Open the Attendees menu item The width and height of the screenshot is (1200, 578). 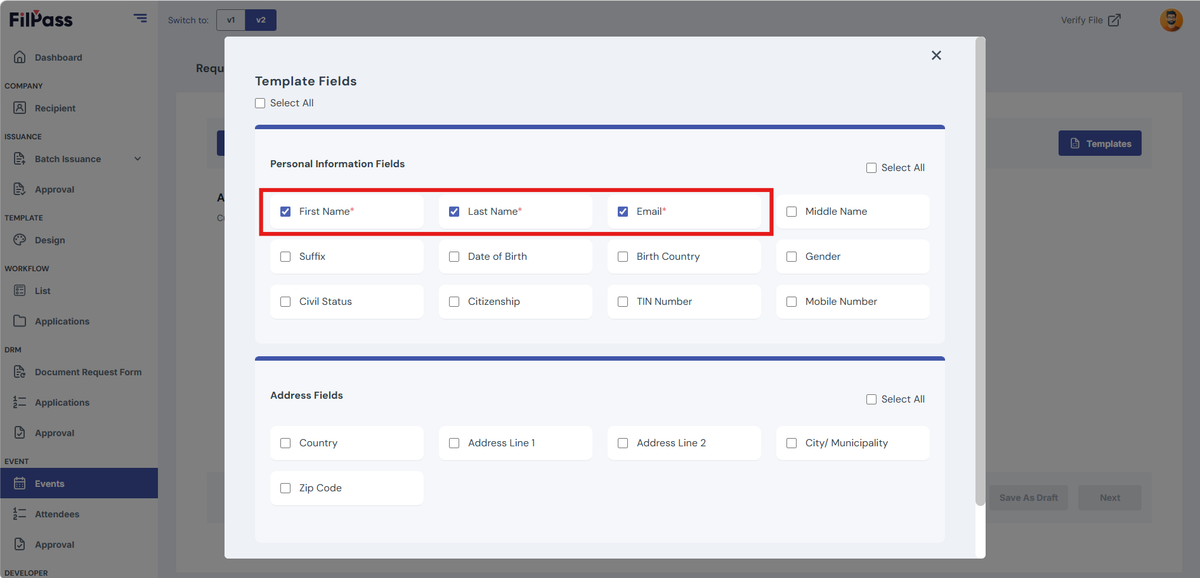tap(79, 514)
